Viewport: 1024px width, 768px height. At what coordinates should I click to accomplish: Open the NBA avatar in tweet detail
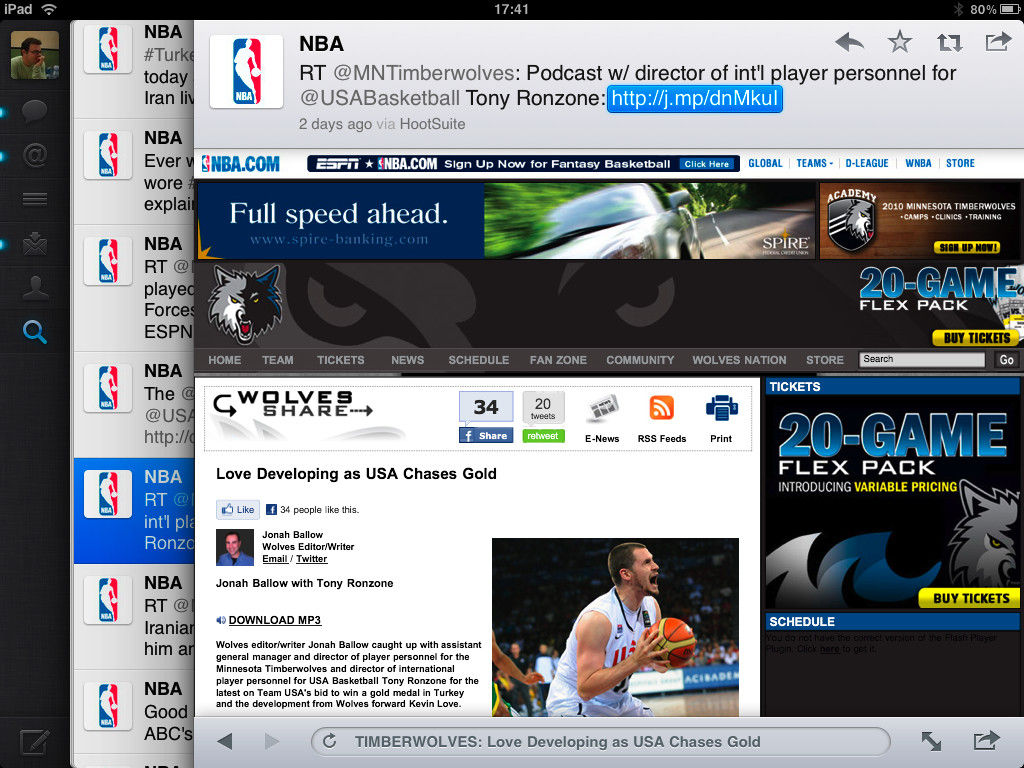[246, 71]
